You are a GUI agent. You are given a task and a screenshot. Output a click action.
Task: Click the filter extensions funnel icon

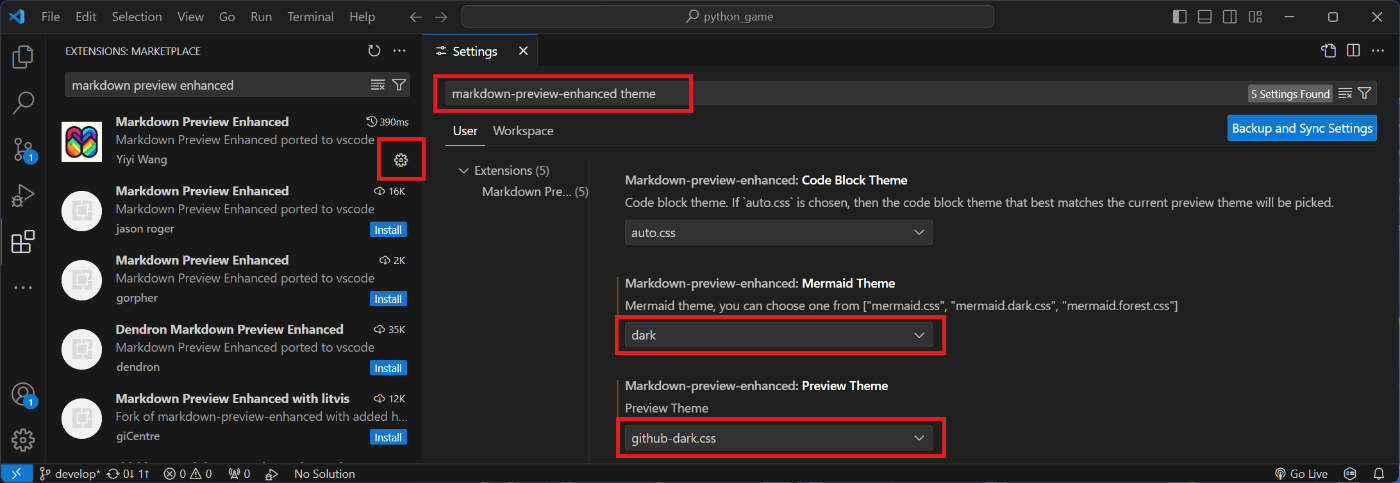click(x=399, y=85)
